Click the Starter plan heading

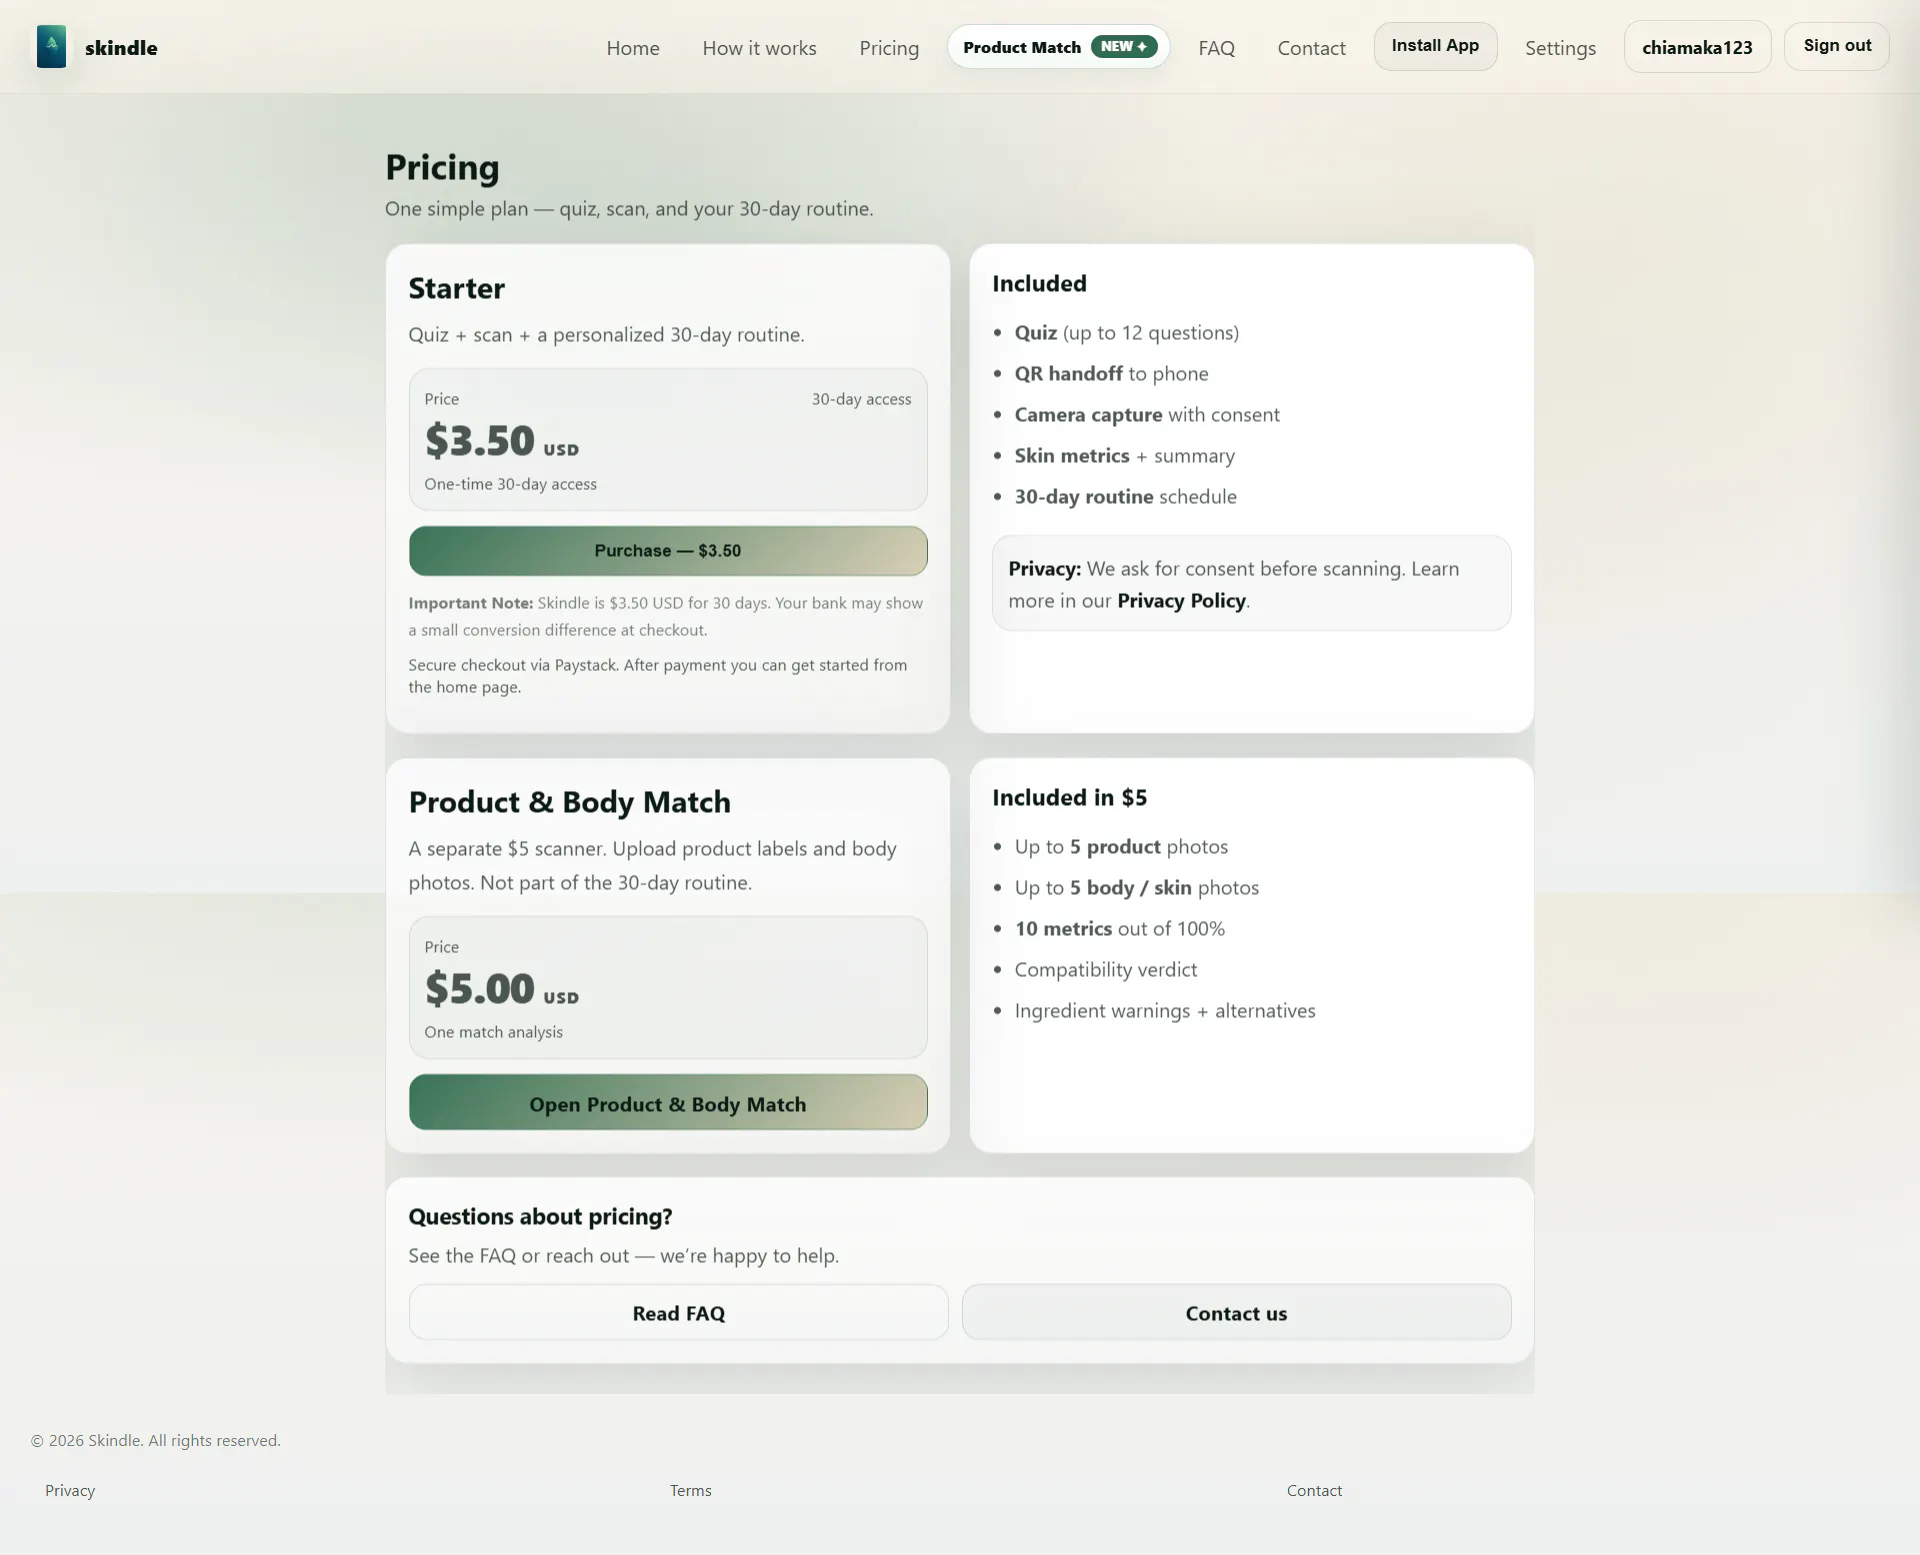pyautogui.click(x=456, y=288)
